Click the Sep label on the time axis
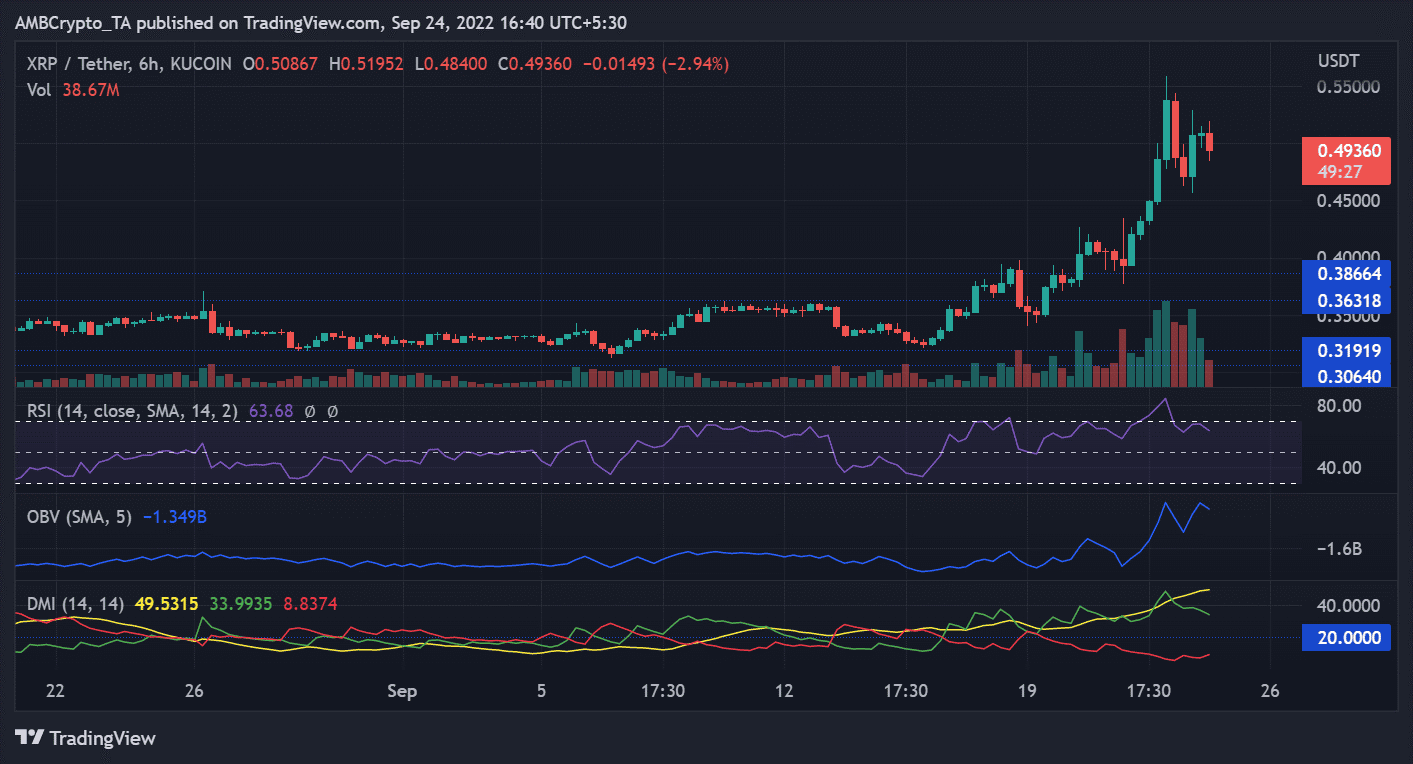Viewport: 1413px width, 764px height. pyautogui.click(x=402, y=690)
